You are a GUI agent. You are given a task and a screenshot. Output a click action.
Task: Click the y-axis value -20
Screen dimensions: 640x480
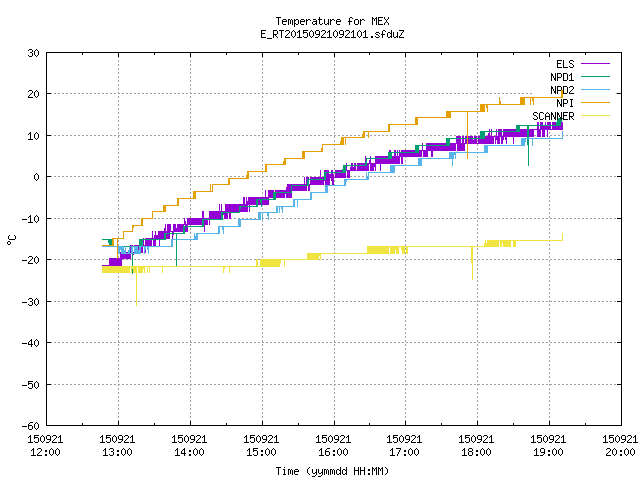point(31,260)
